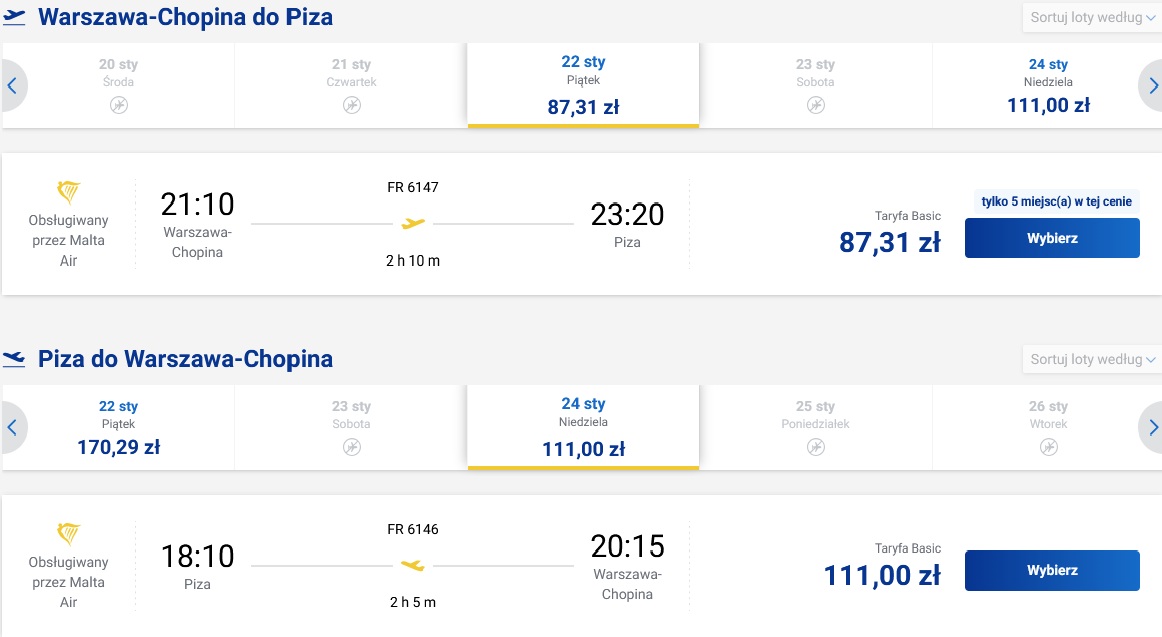Click Wybierz for the 87,31 zł flight
1162x637 pixels.
pos(1052,238)
